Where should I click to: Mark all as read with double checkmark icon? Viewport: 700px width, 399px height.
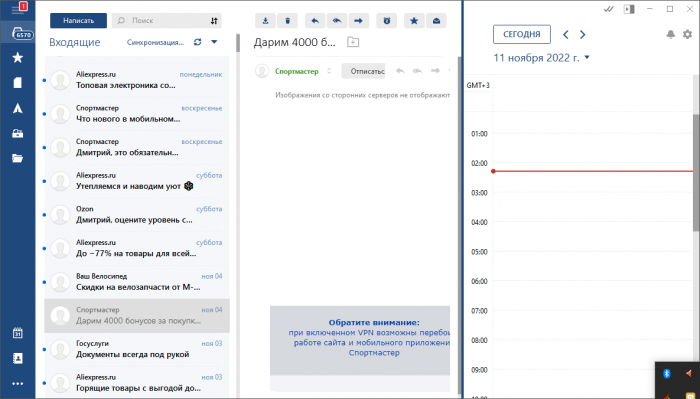tap(608, 9)
